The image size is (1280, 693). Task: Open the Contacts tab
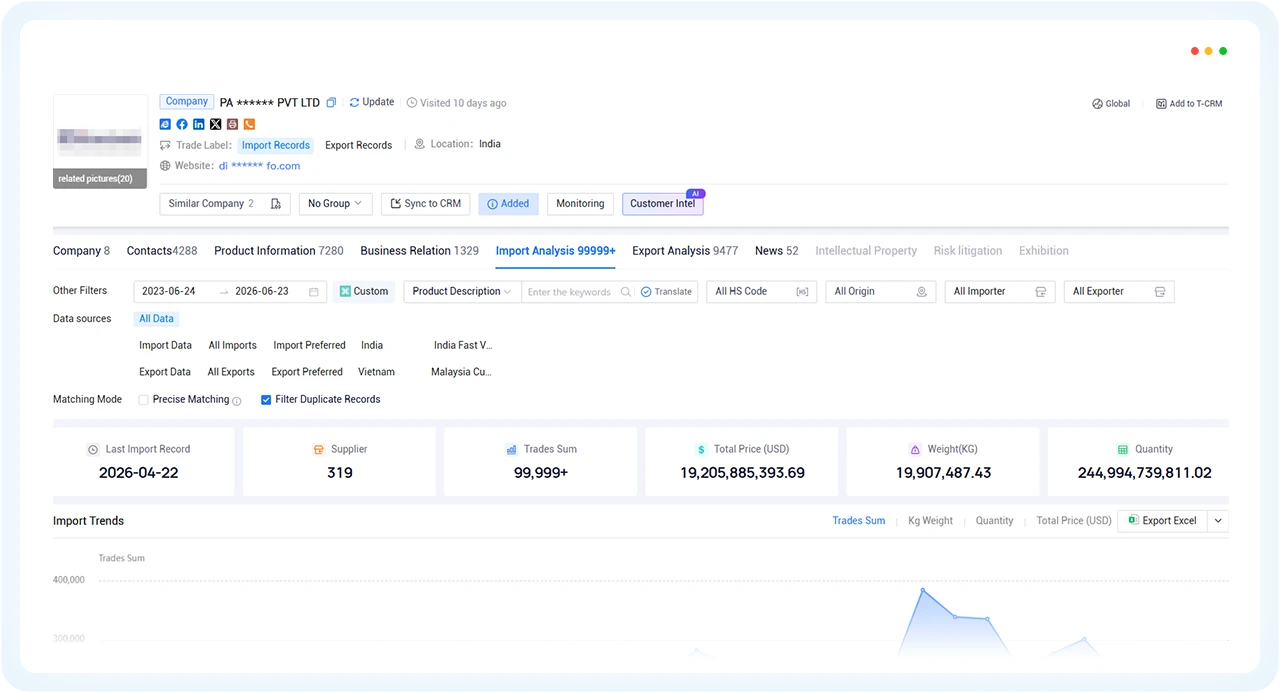pyautogui.click(x=162, y=251)
